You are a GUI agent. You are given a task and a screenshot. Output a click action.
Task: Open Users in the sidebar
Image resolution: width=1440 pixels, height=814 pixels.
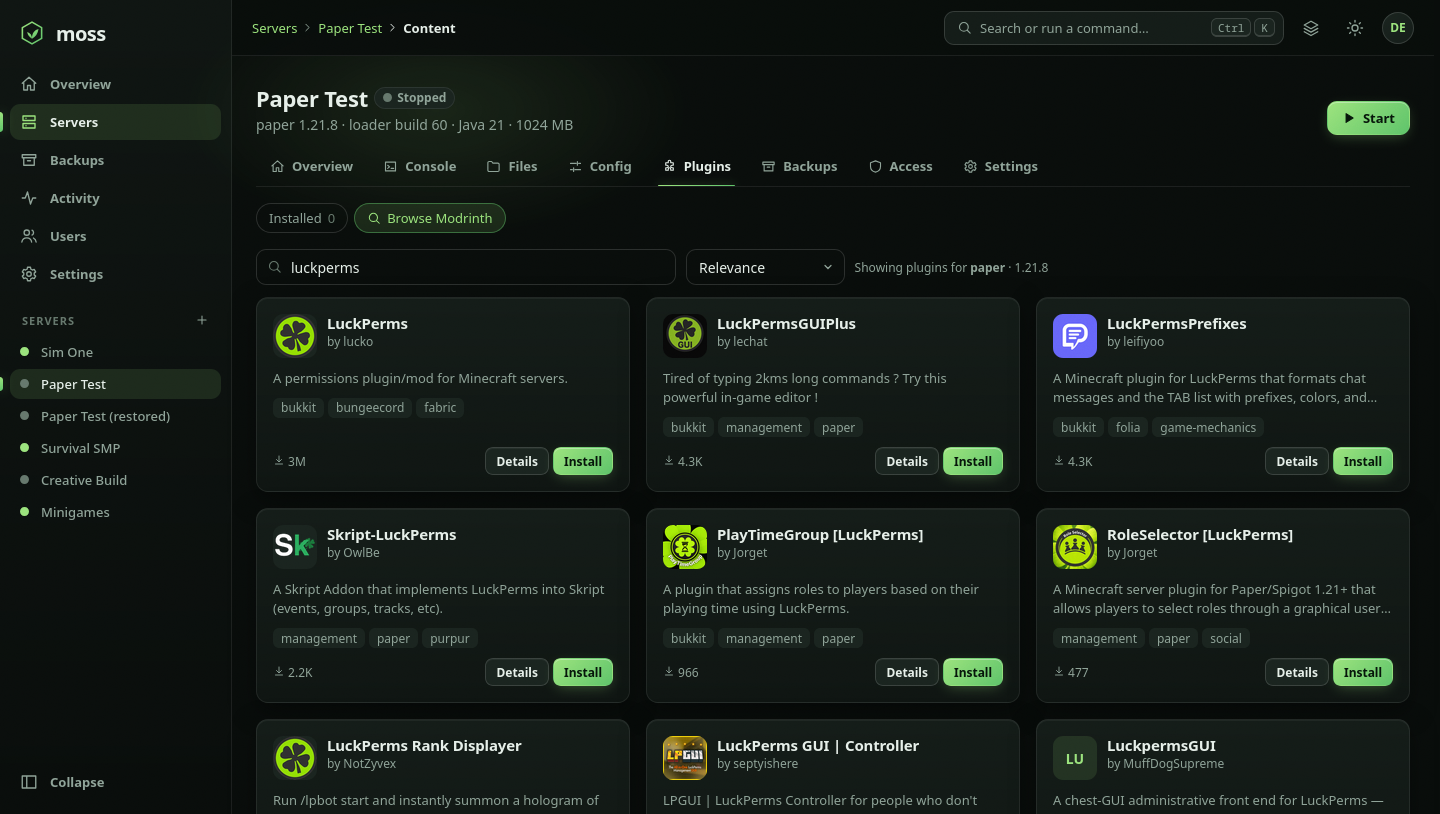pos(115,236)
